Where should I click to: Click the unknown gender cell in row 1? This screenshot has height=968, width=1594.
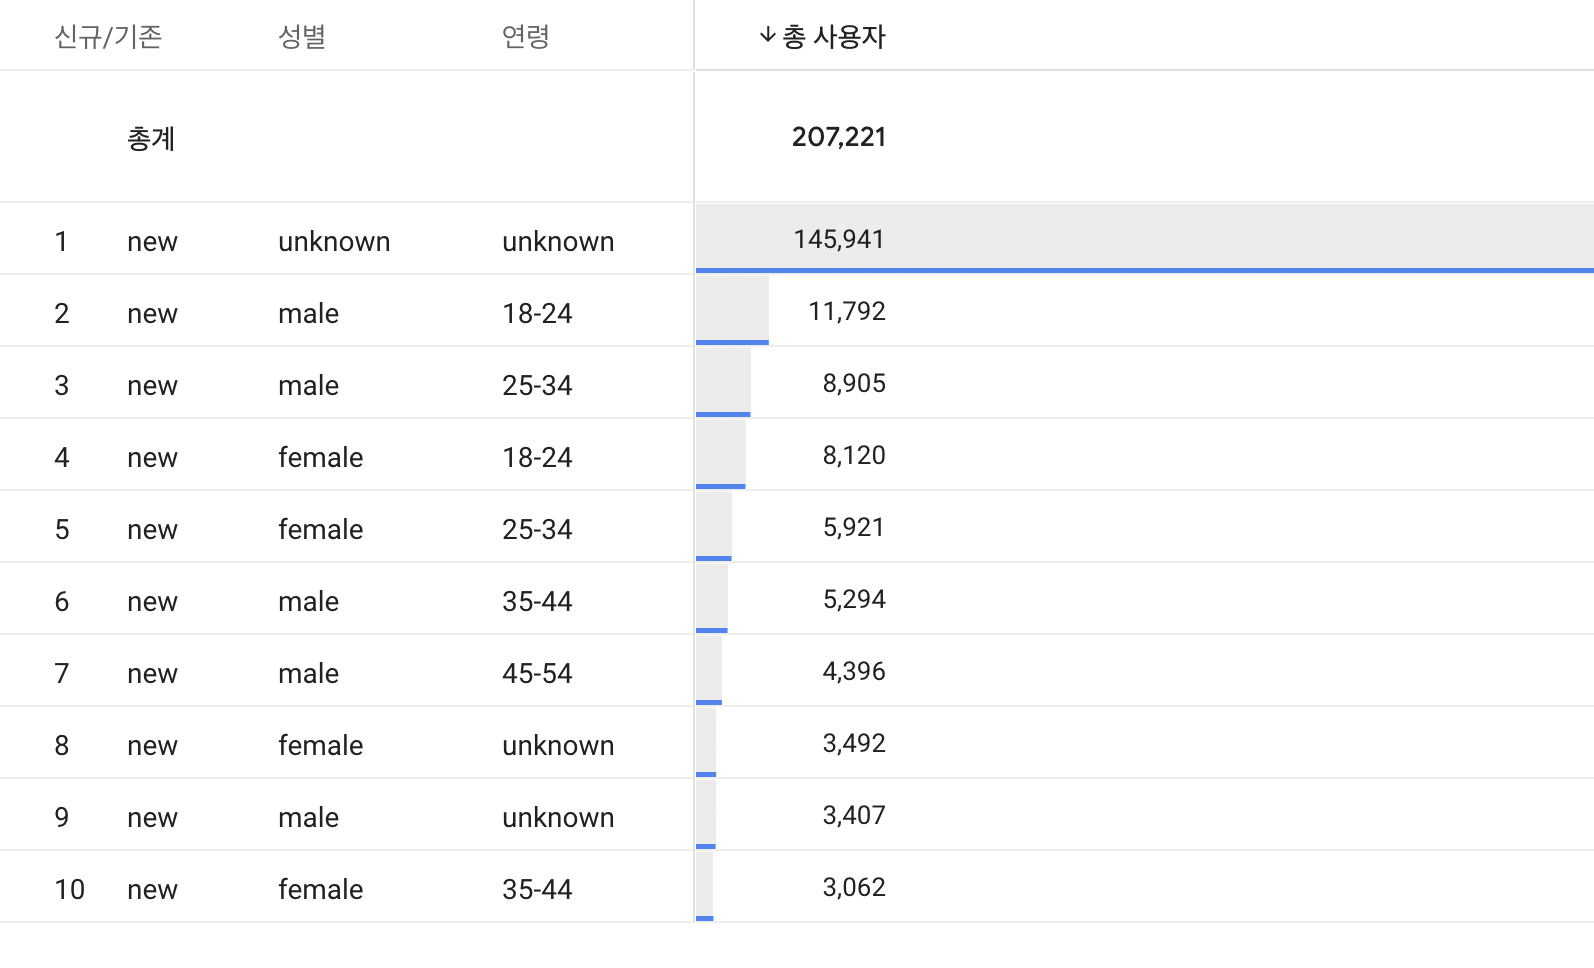click(x=334, y=241)
